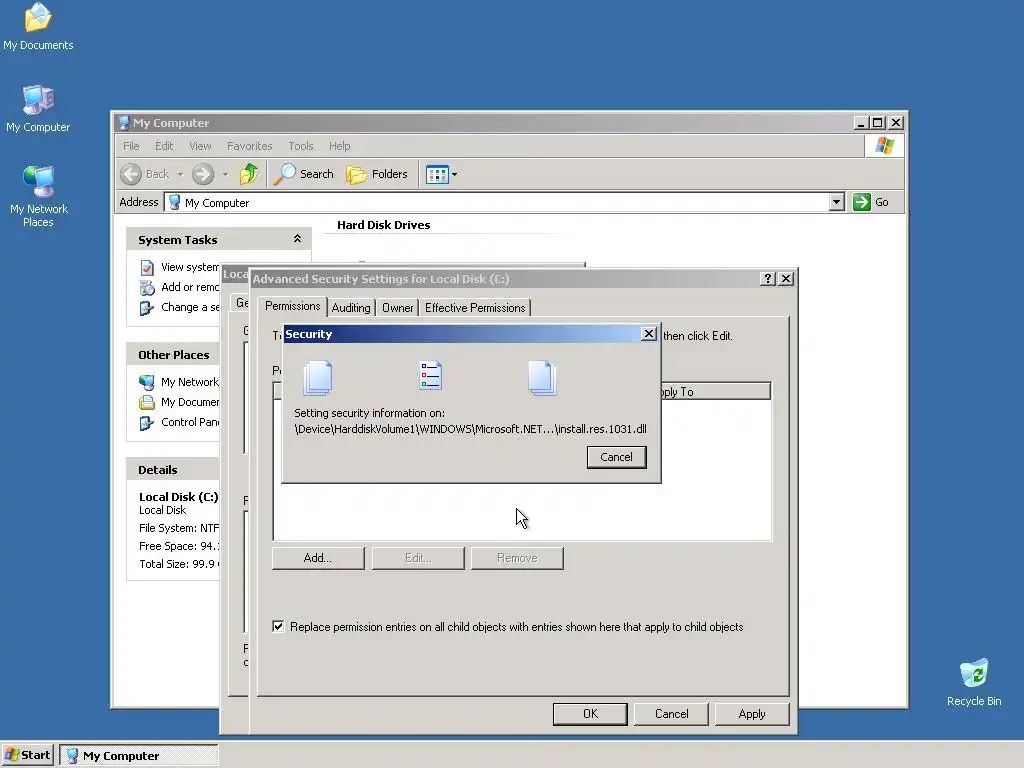1024x768 pixels.
Task: Open Control Panel in Other Places
Action: [x=190, y=423]
